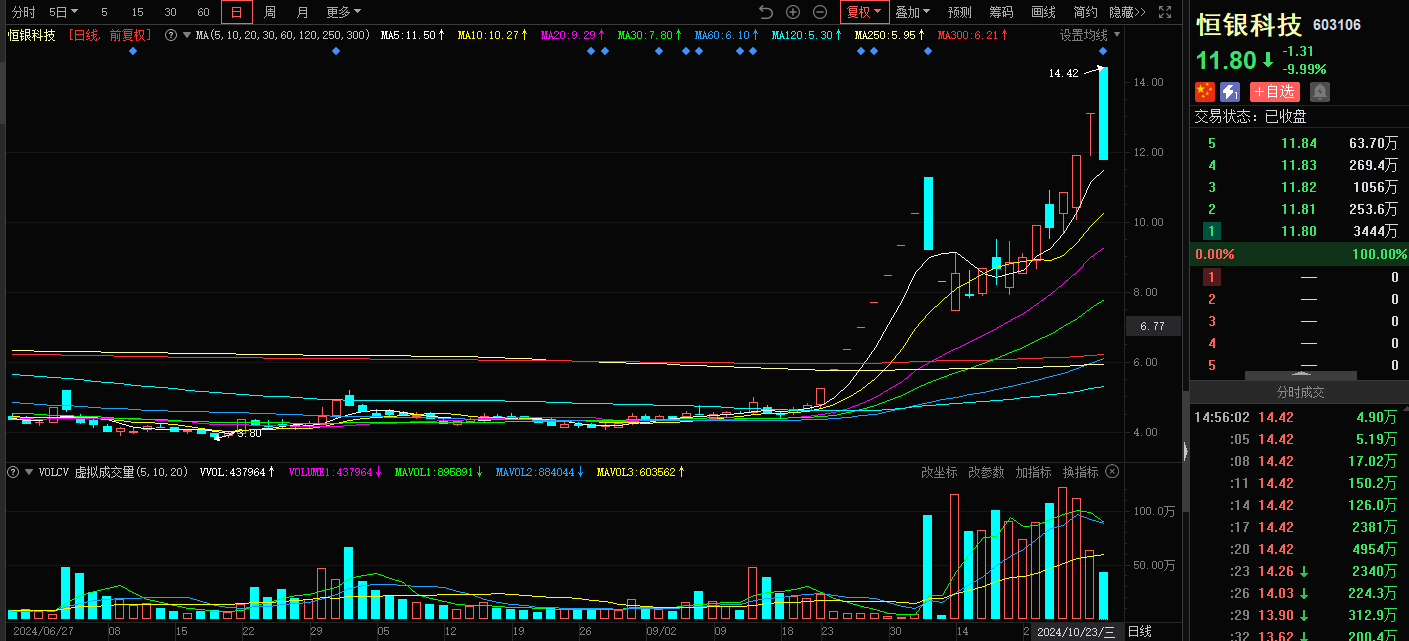Expand the 更多 periods dropdown
This screenshot has width=1409, height=641.
tap(343, 12)
